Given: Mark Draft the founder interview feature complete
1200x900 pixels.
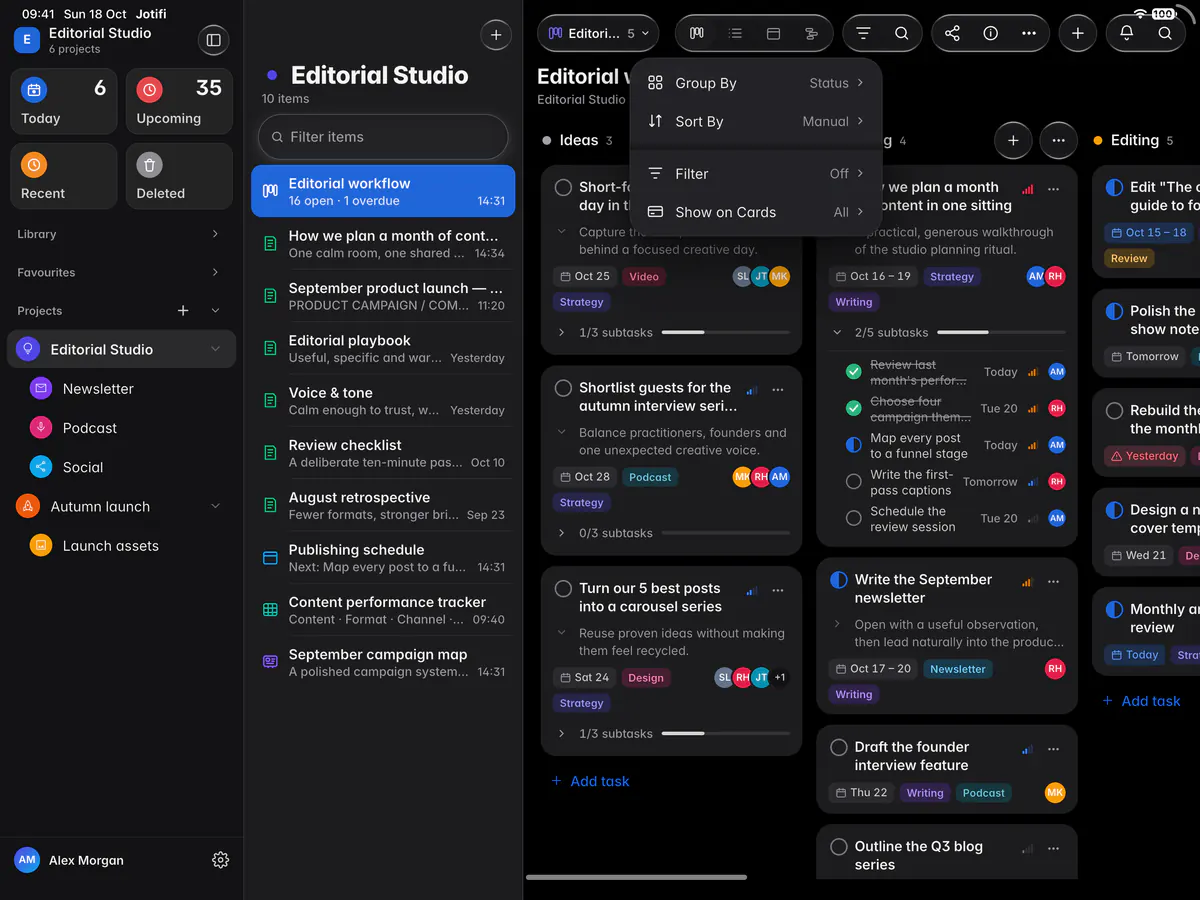Looking at the screenshot, I should click(839, 747).
